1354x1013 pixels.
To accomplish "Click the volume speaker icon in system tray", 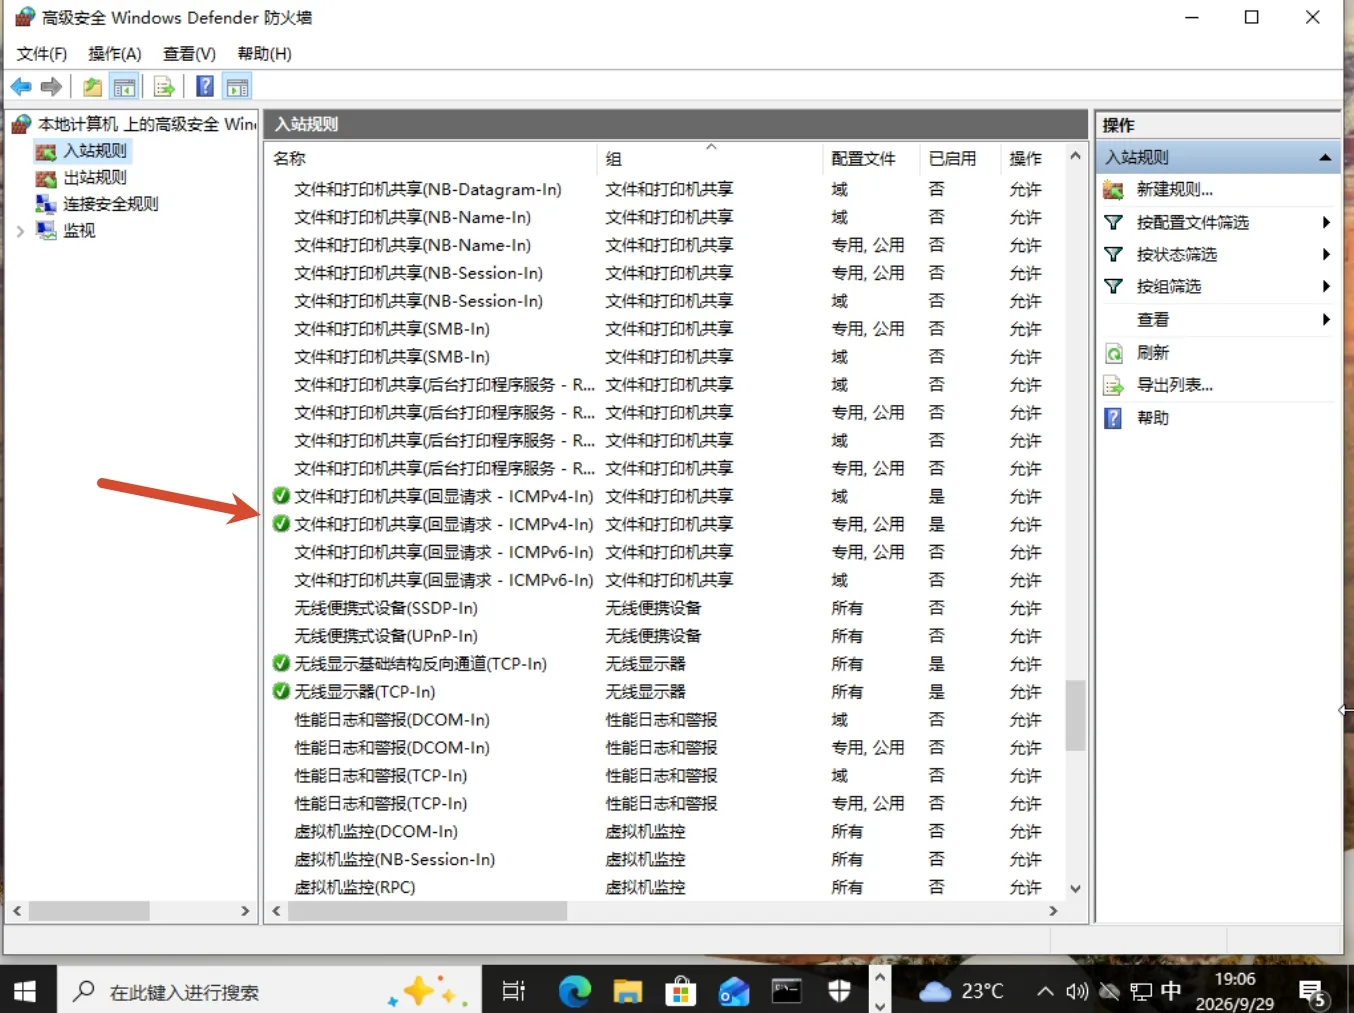I will pos(1076,991).
